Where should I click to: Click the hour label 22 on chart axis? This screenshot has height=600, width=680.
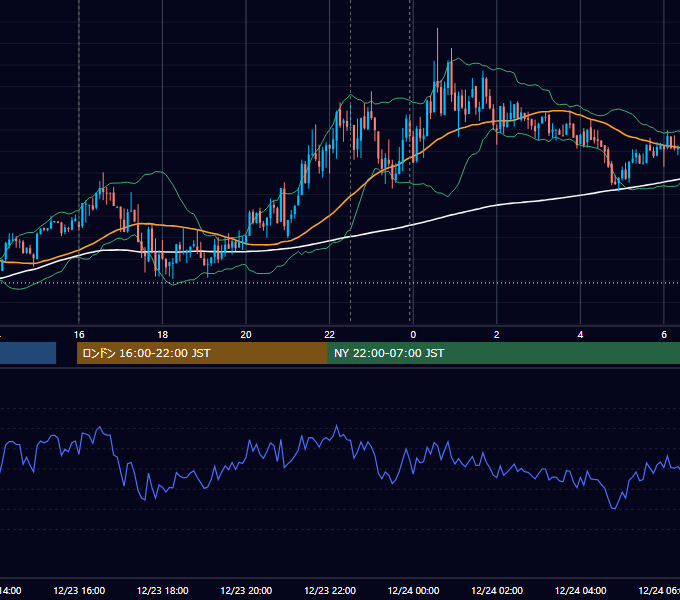coord(330,335)
